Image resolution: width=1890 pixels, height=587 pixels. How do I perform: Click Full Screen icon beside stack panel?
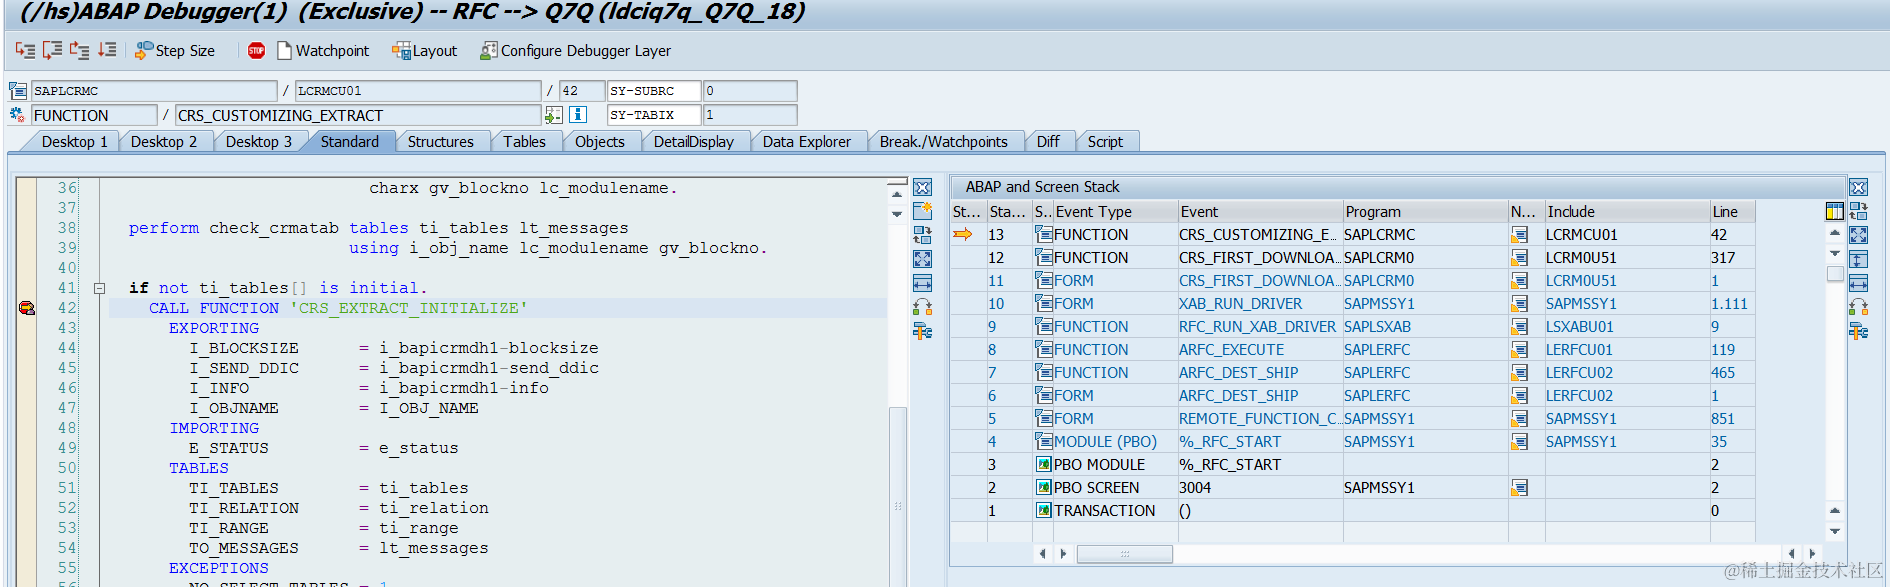tap(1858, 235)
